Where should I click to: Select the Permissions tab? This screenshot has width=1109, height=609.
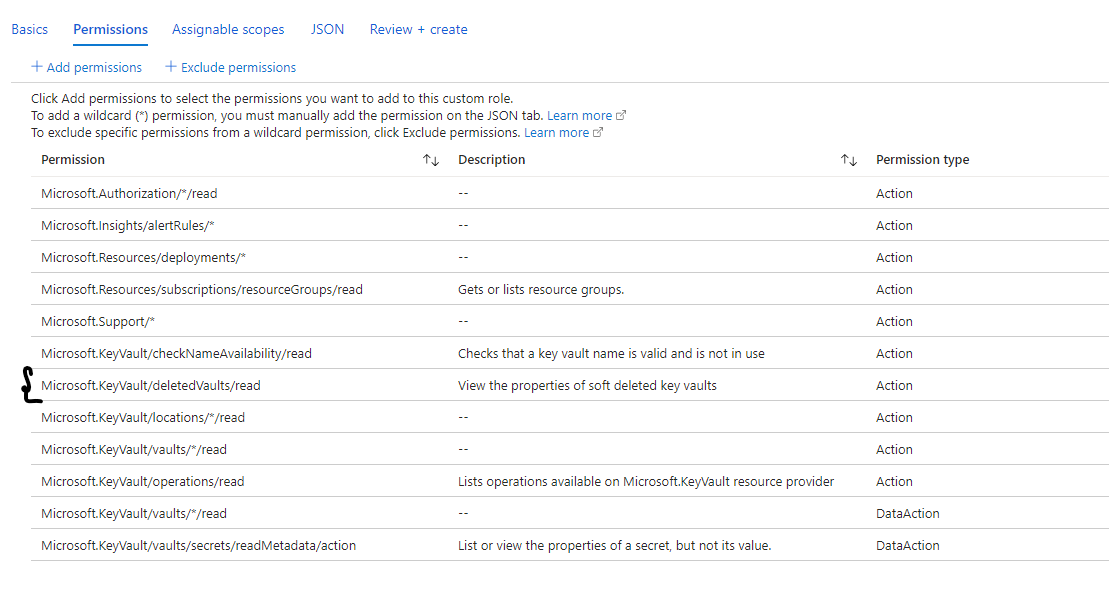pos(110,29)
